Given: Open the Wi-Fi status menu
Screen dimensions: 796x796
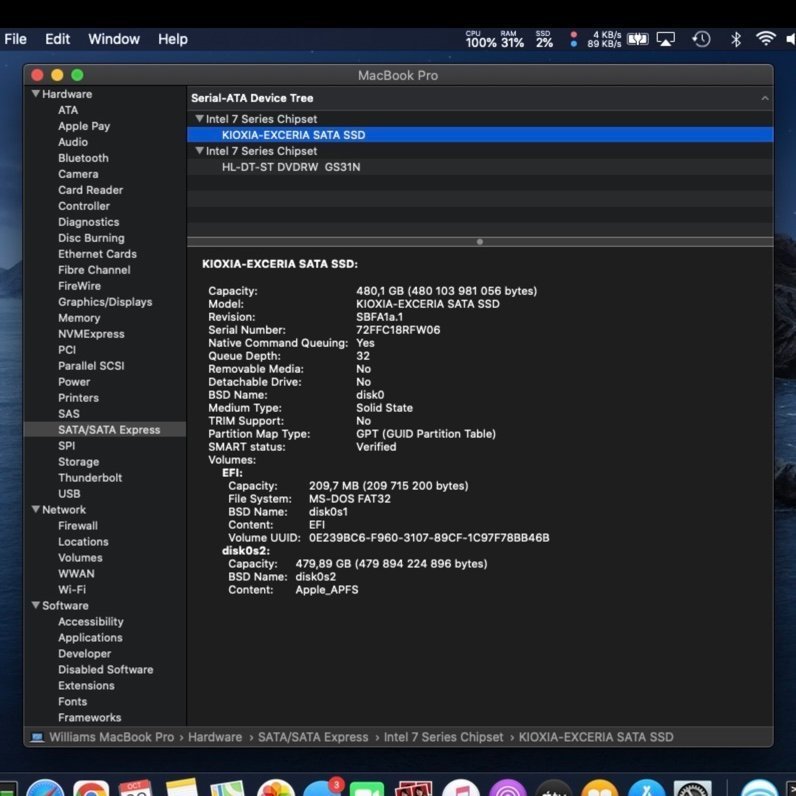Looking at the screenshot, I should 766,39.
